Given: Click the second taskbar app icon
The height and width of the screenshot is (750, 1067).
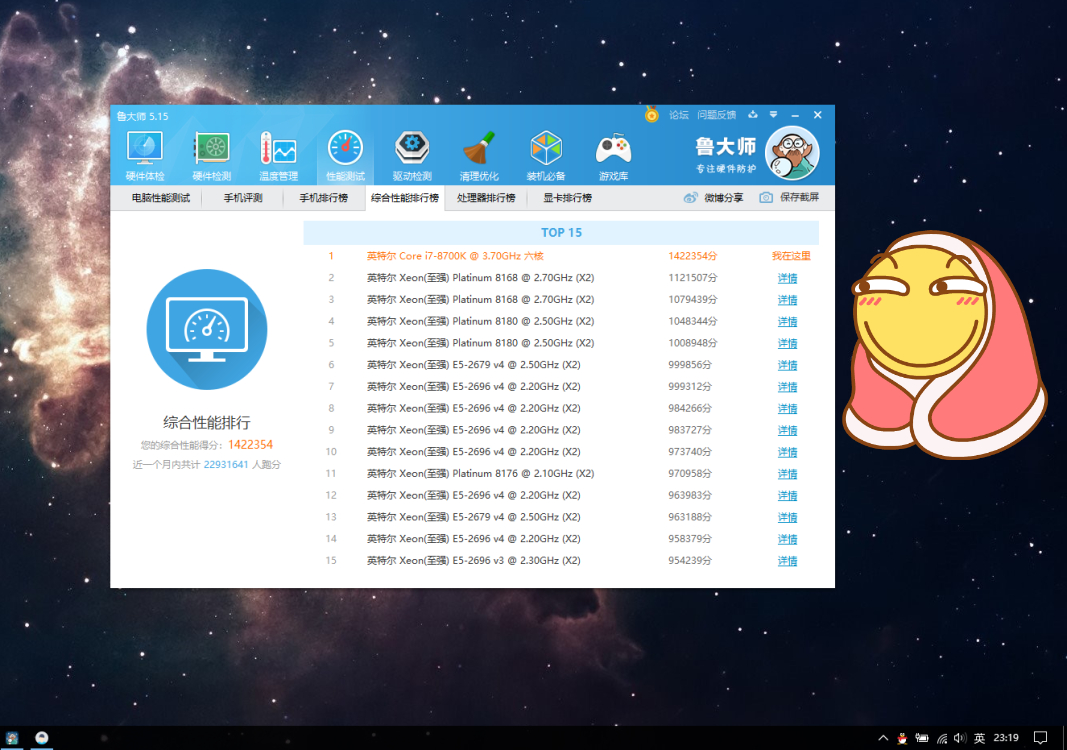Looking at the screenshot, I should click(x=42, y=738).
